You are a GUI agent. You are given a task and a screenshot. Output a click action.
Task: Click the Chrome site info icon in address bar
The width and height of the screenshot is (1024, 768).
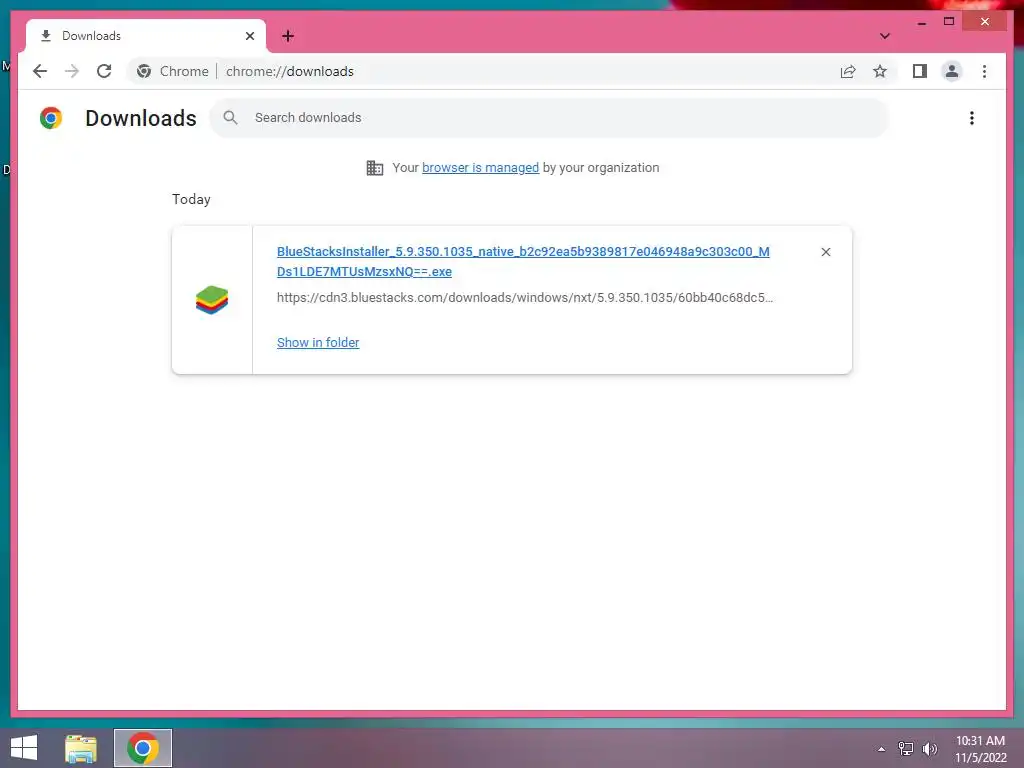(x=144, y=71)
